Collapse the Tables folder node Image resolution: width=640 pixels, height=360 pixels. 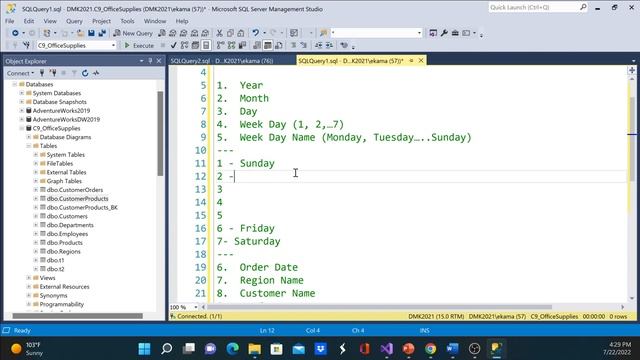pos(29,146)
